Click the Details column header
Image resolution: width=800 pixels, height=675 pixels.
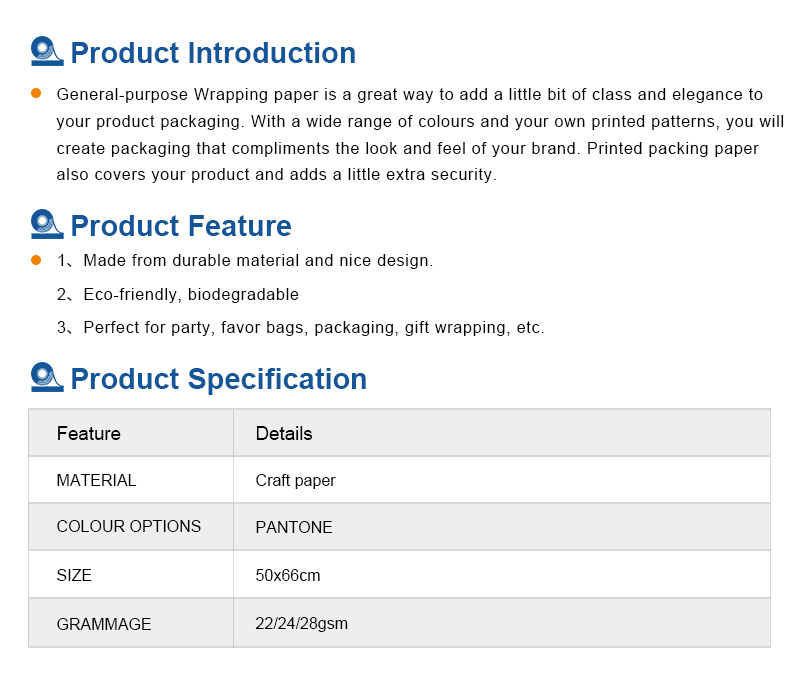coord(284,434)
